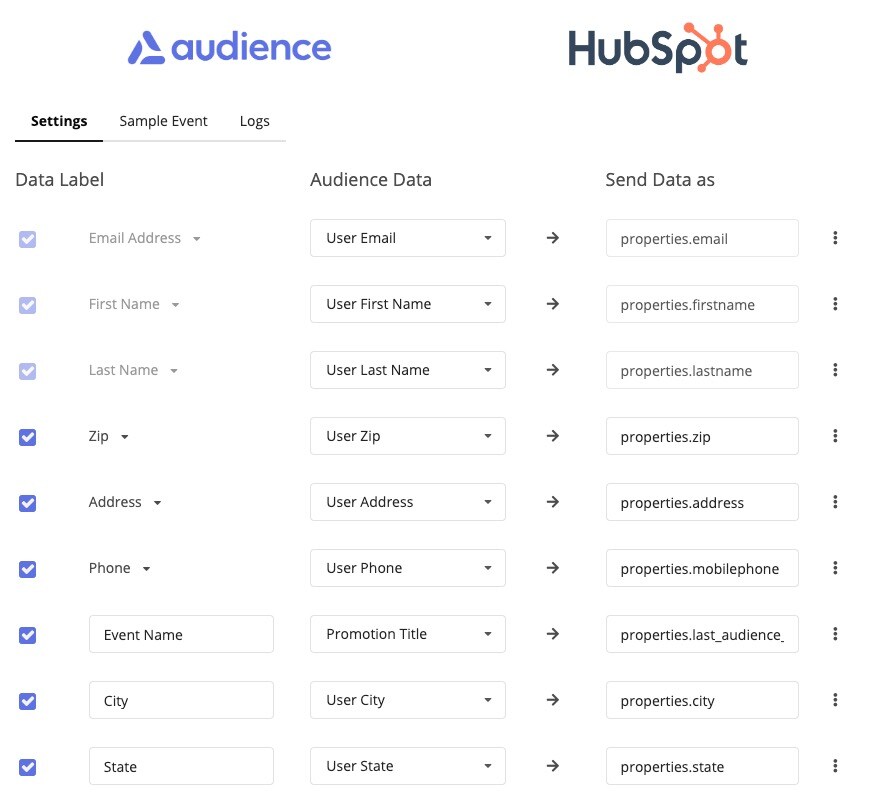Toggle the Phone row checkbox
Screen dimensions: 891x798
(28, 568)
